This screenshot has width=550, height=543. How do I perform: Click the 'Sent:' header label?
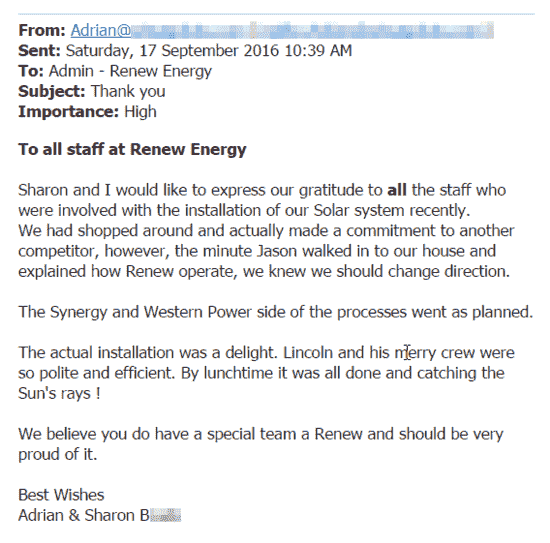(x=39, y=51)
